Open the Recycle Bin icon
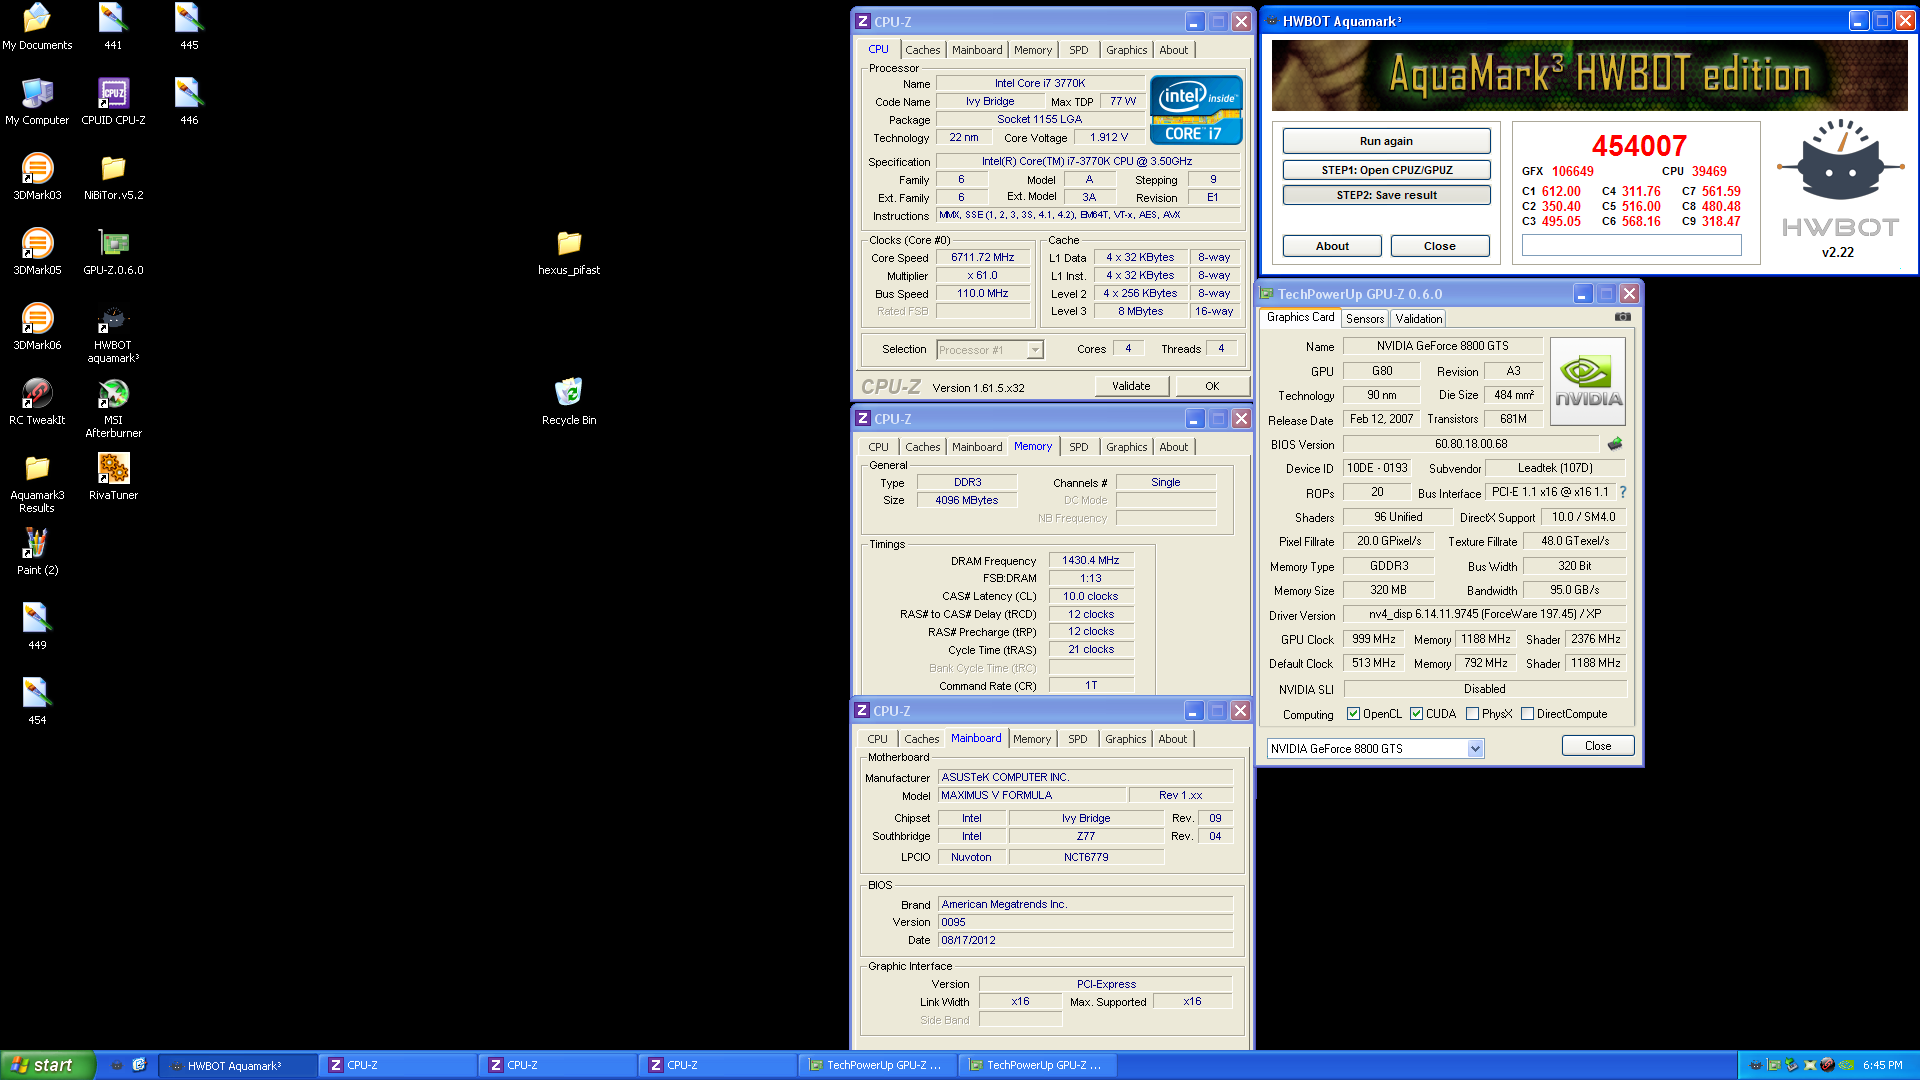The image size is (1920, 1080). pyautogui.click(x=569, y=401)
